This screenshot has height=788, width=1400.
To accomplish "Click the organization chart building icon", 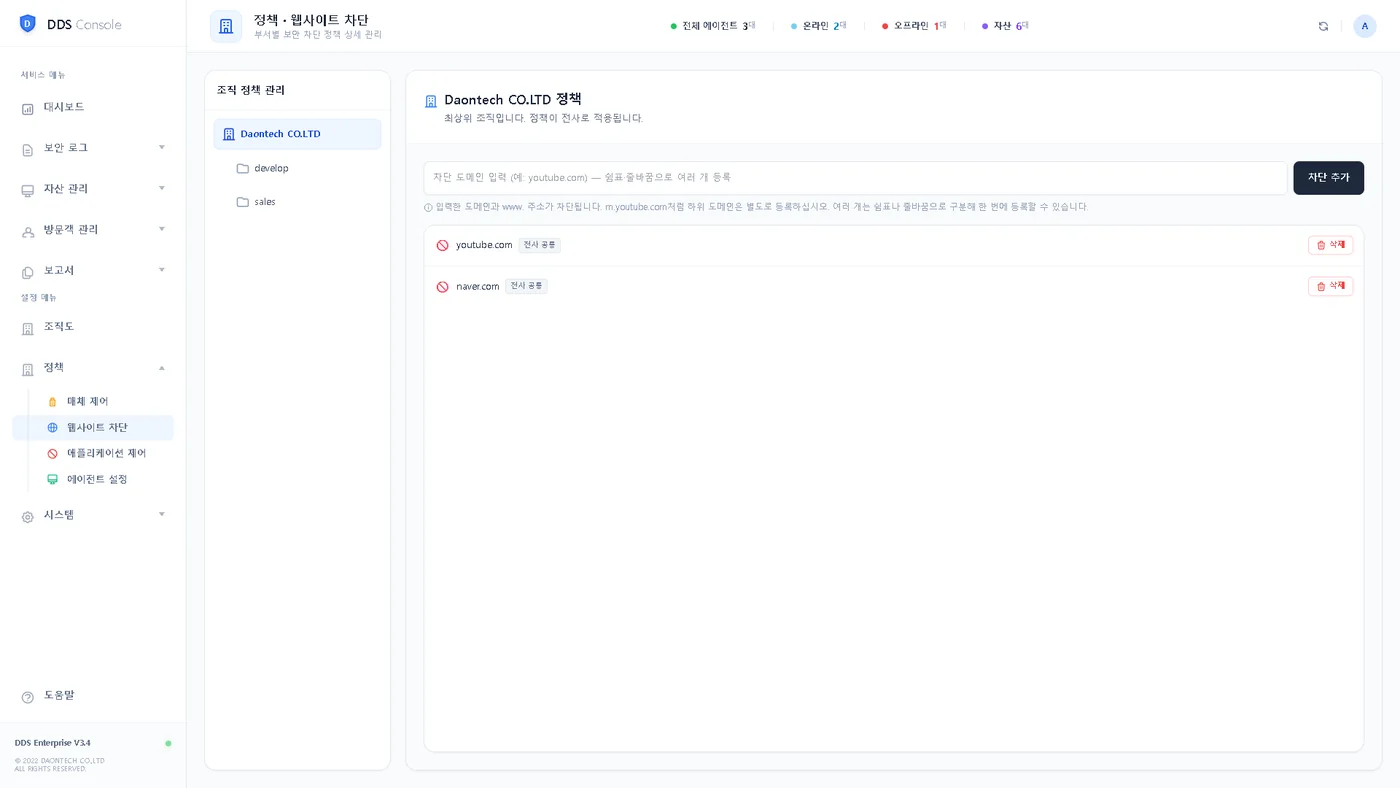I will [28, 328].
